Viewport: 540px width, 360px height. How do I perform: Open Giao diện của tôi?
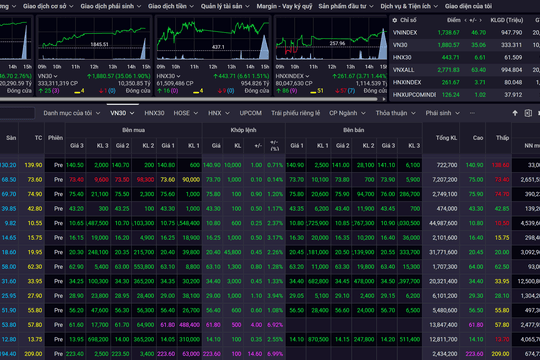coord(468,6)
